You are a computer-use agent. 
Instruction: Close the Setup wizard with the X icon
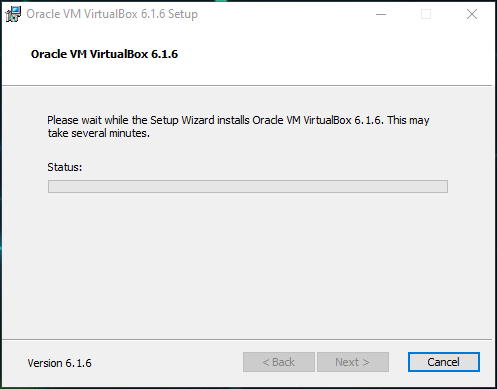472,14
